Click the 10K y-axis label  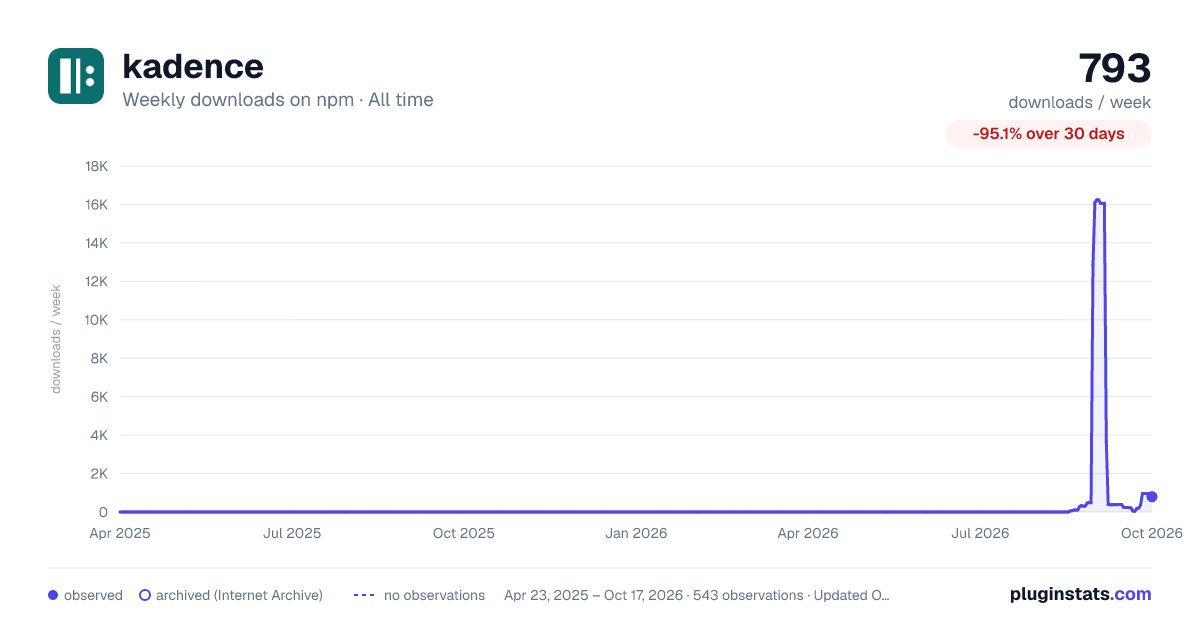tap(97, 320)
